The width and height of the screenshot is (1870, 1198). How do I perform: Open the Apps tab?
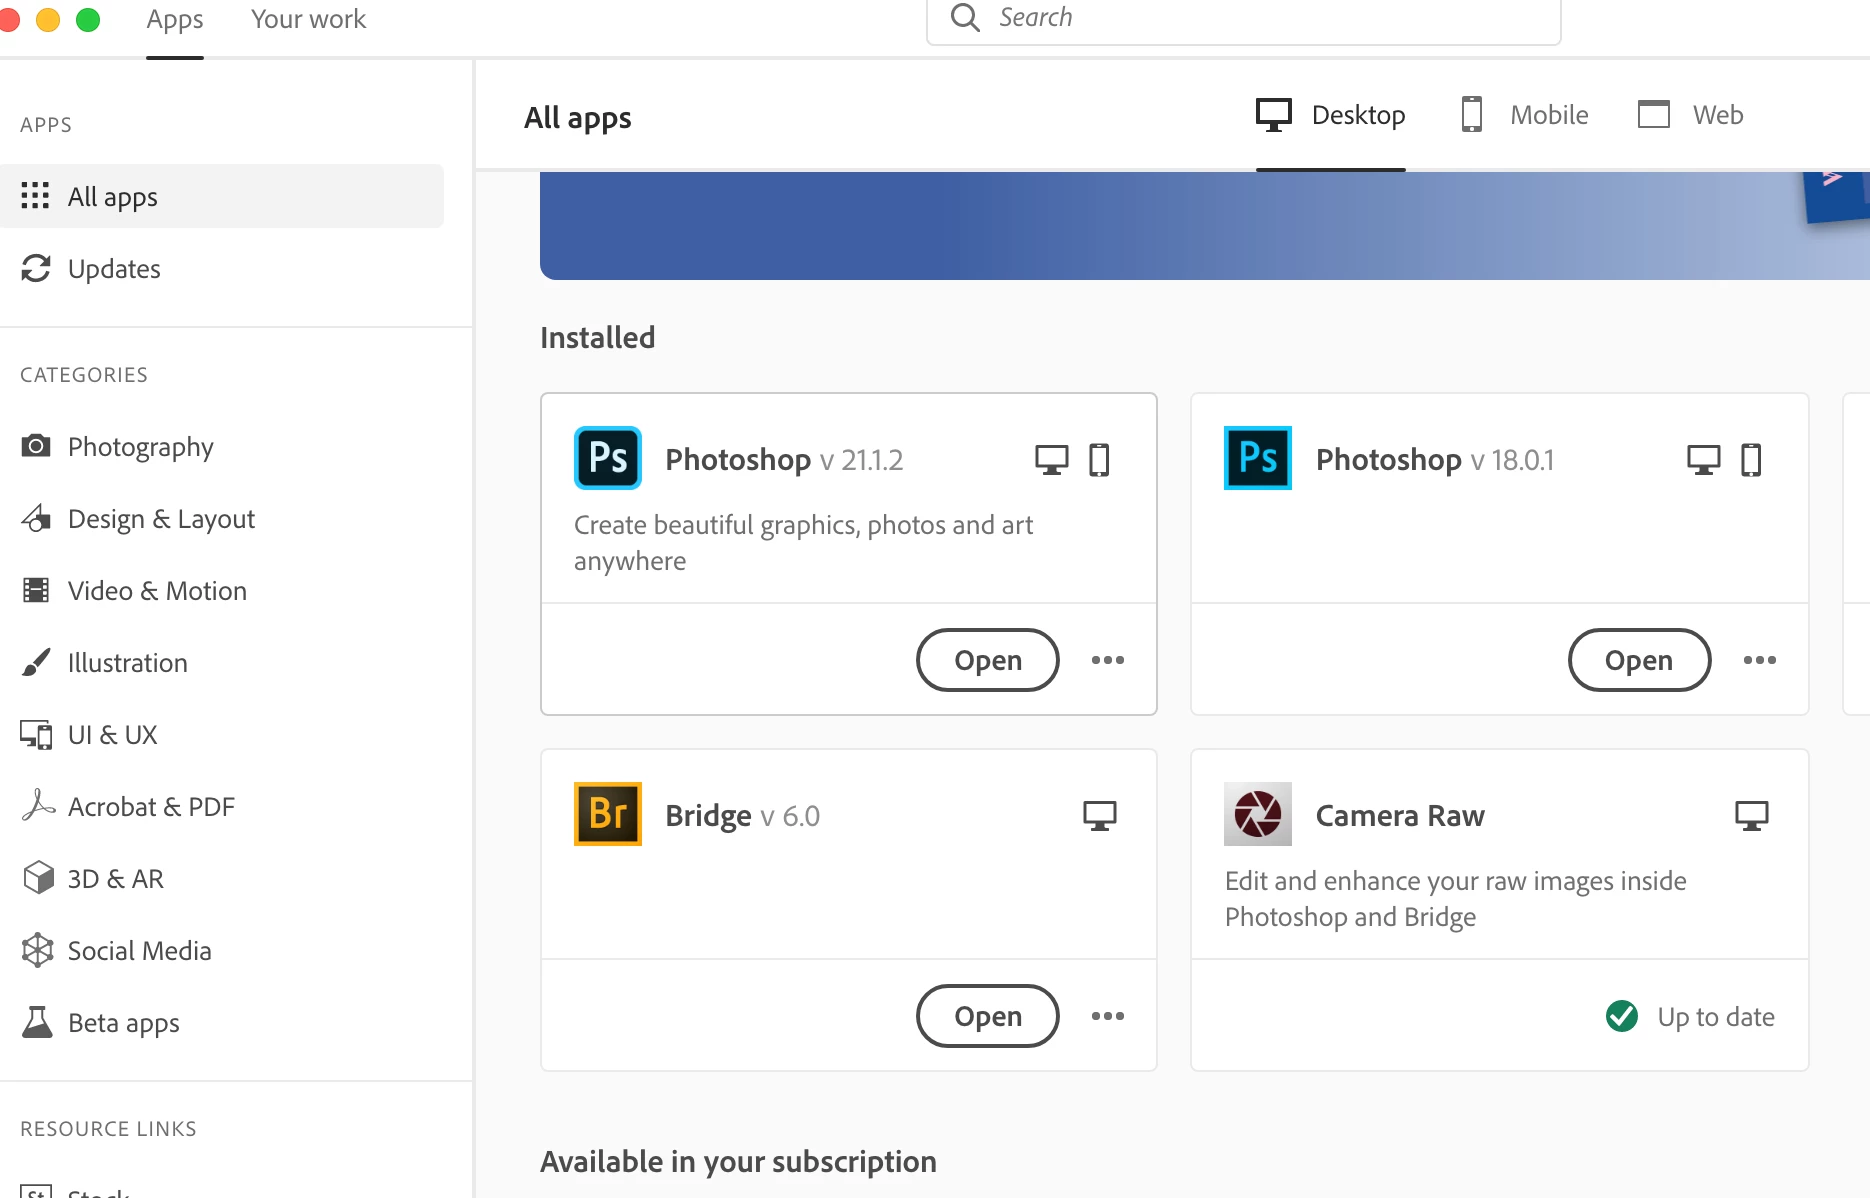click(x=175, y=19)
